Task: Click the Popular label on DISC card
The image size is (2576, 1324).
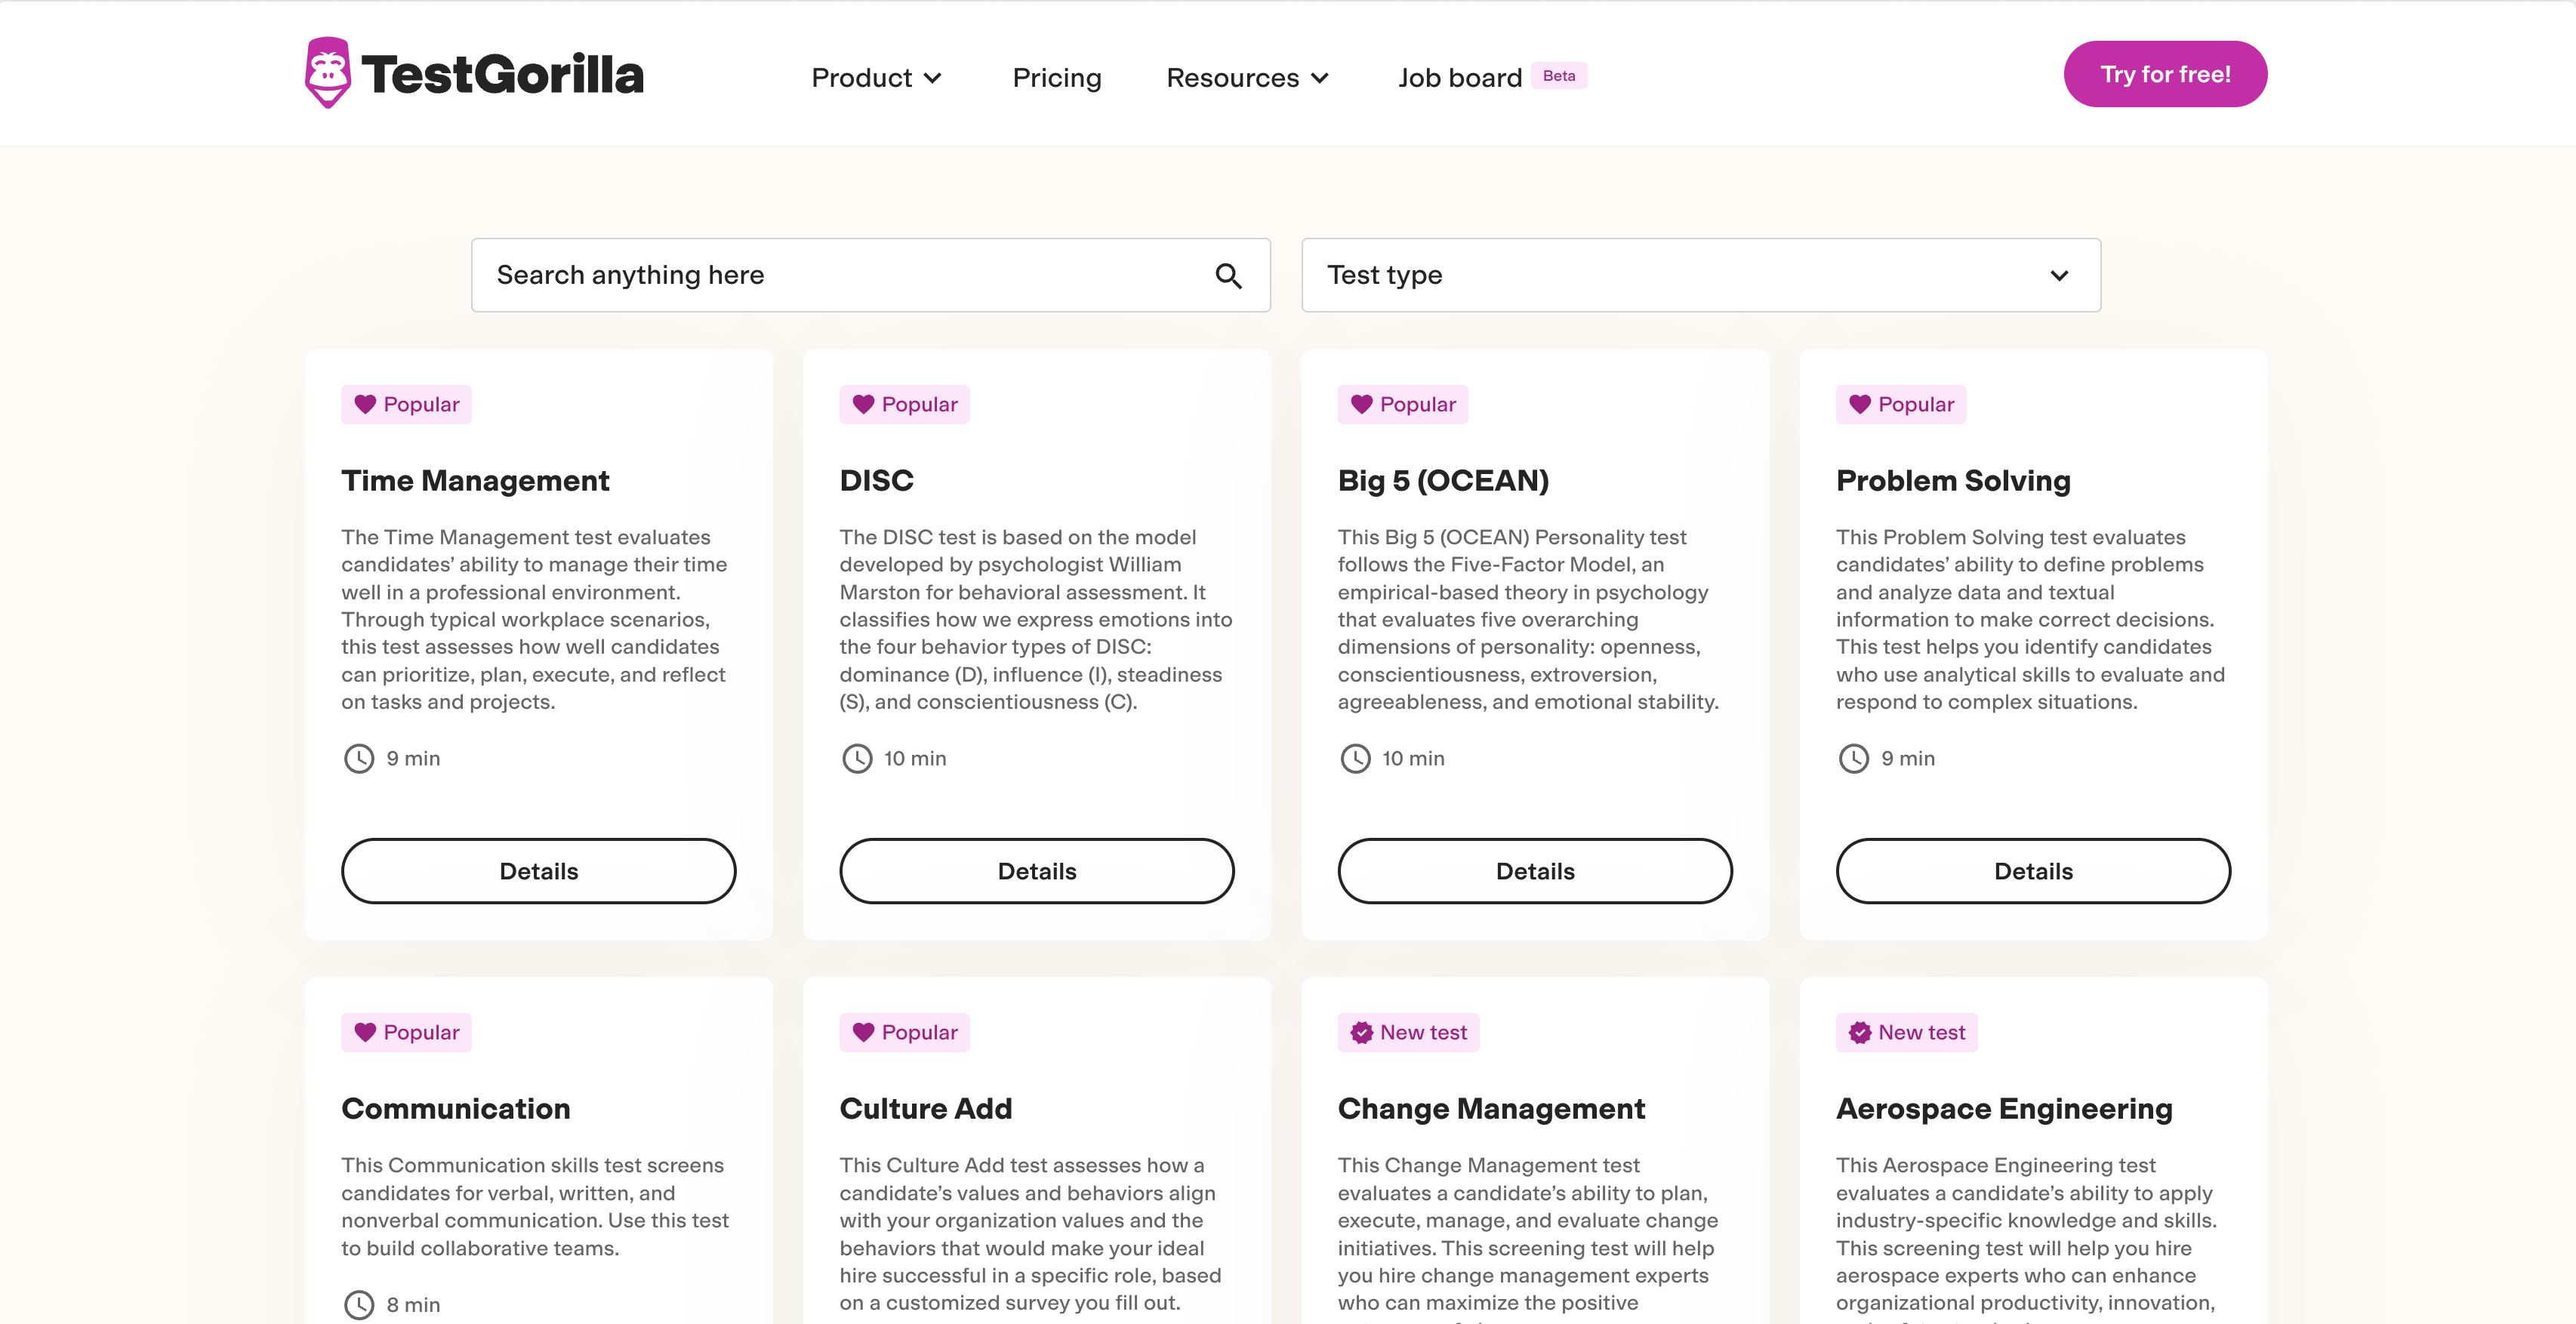Action: 919,404
